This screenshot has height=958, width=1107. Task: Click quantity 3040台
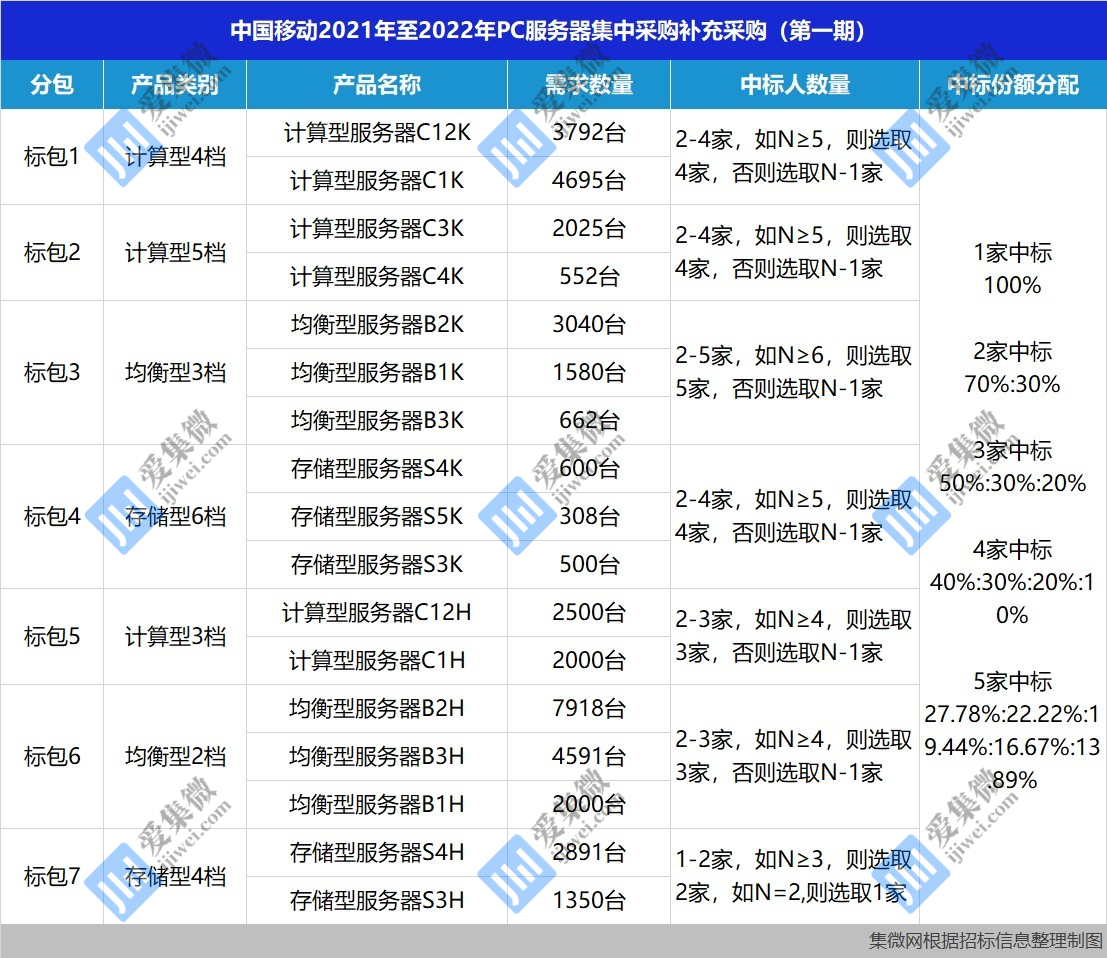click(x=589, y=324)
